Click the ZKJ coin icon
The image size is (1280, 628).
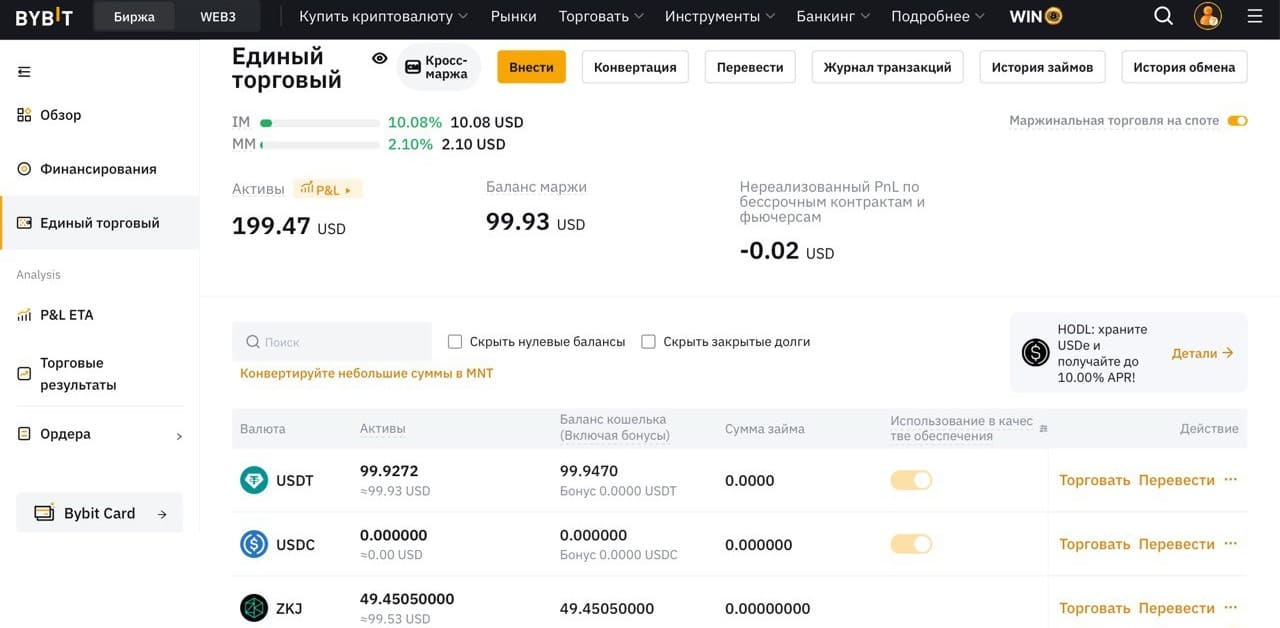(x=254, y=608)
